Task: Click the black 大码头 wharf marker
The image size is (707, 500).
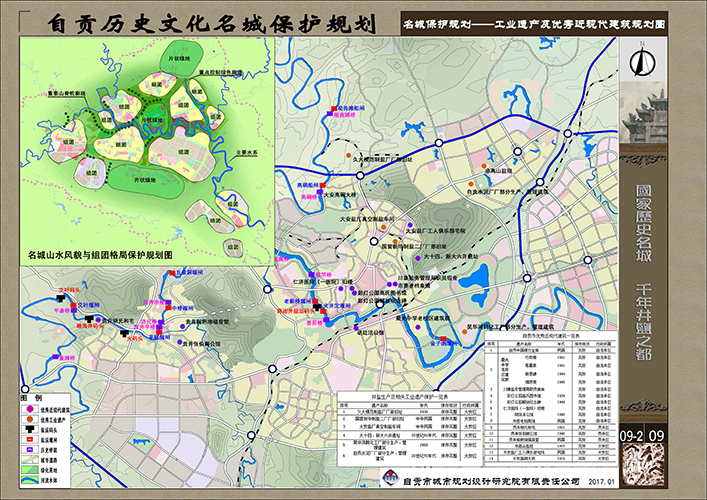Action: click(124, 333)
